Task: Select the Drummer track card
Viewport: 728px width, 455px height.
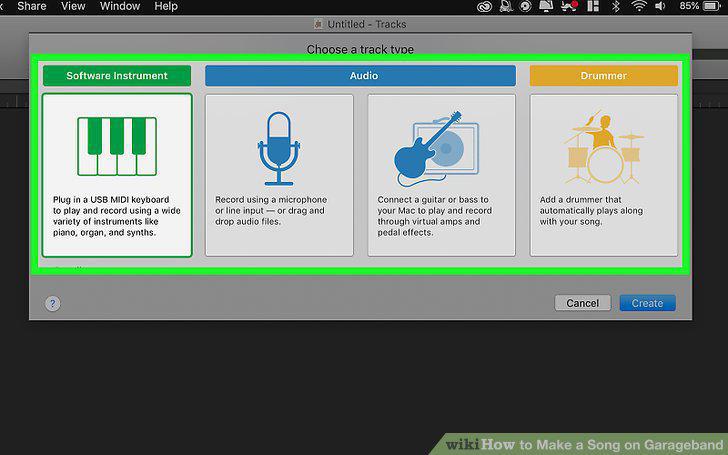Action: coord(604,175)
